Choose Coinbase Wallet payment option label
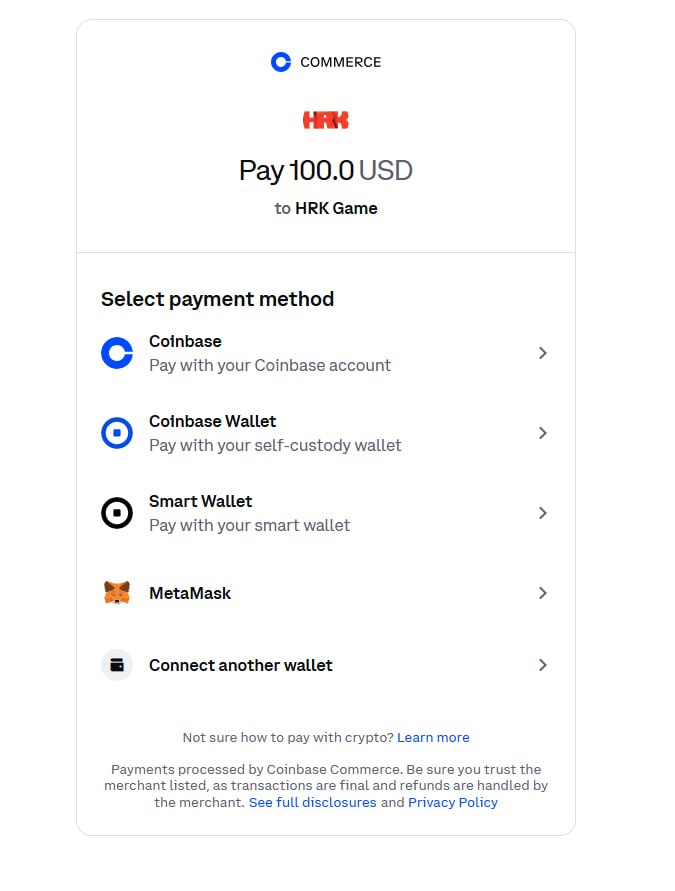Screen dimensions: 675x891 click(212, 422)
